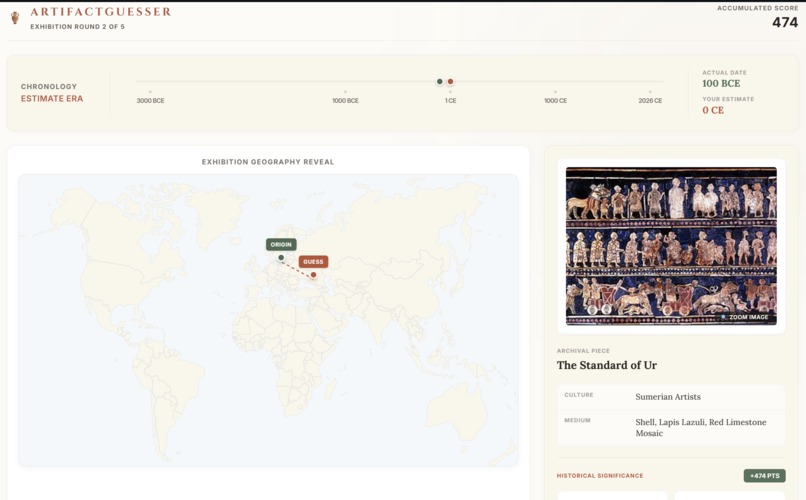Click the culture value Sumerian Artists
806x500 pixels.
pyautogui.click(x=668, y=397)
